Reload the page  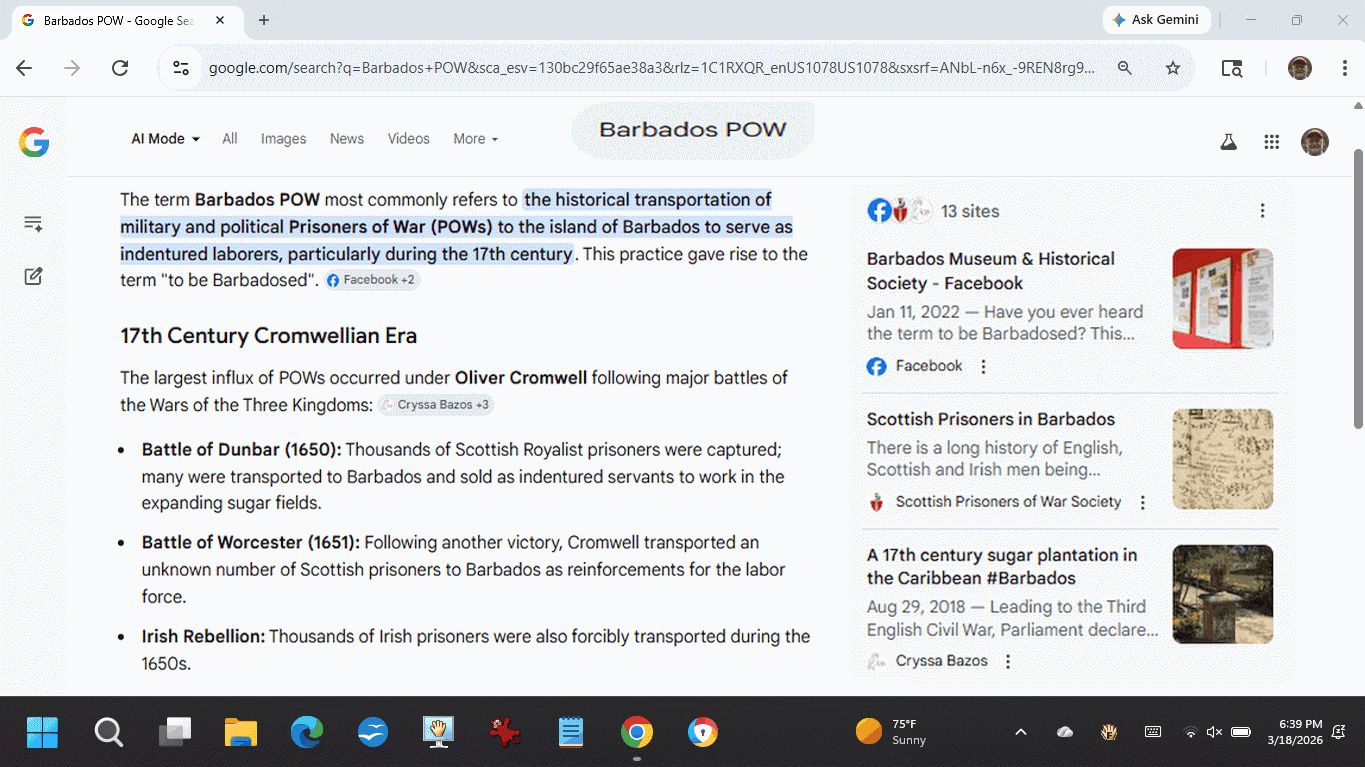[x=120, y=68]
